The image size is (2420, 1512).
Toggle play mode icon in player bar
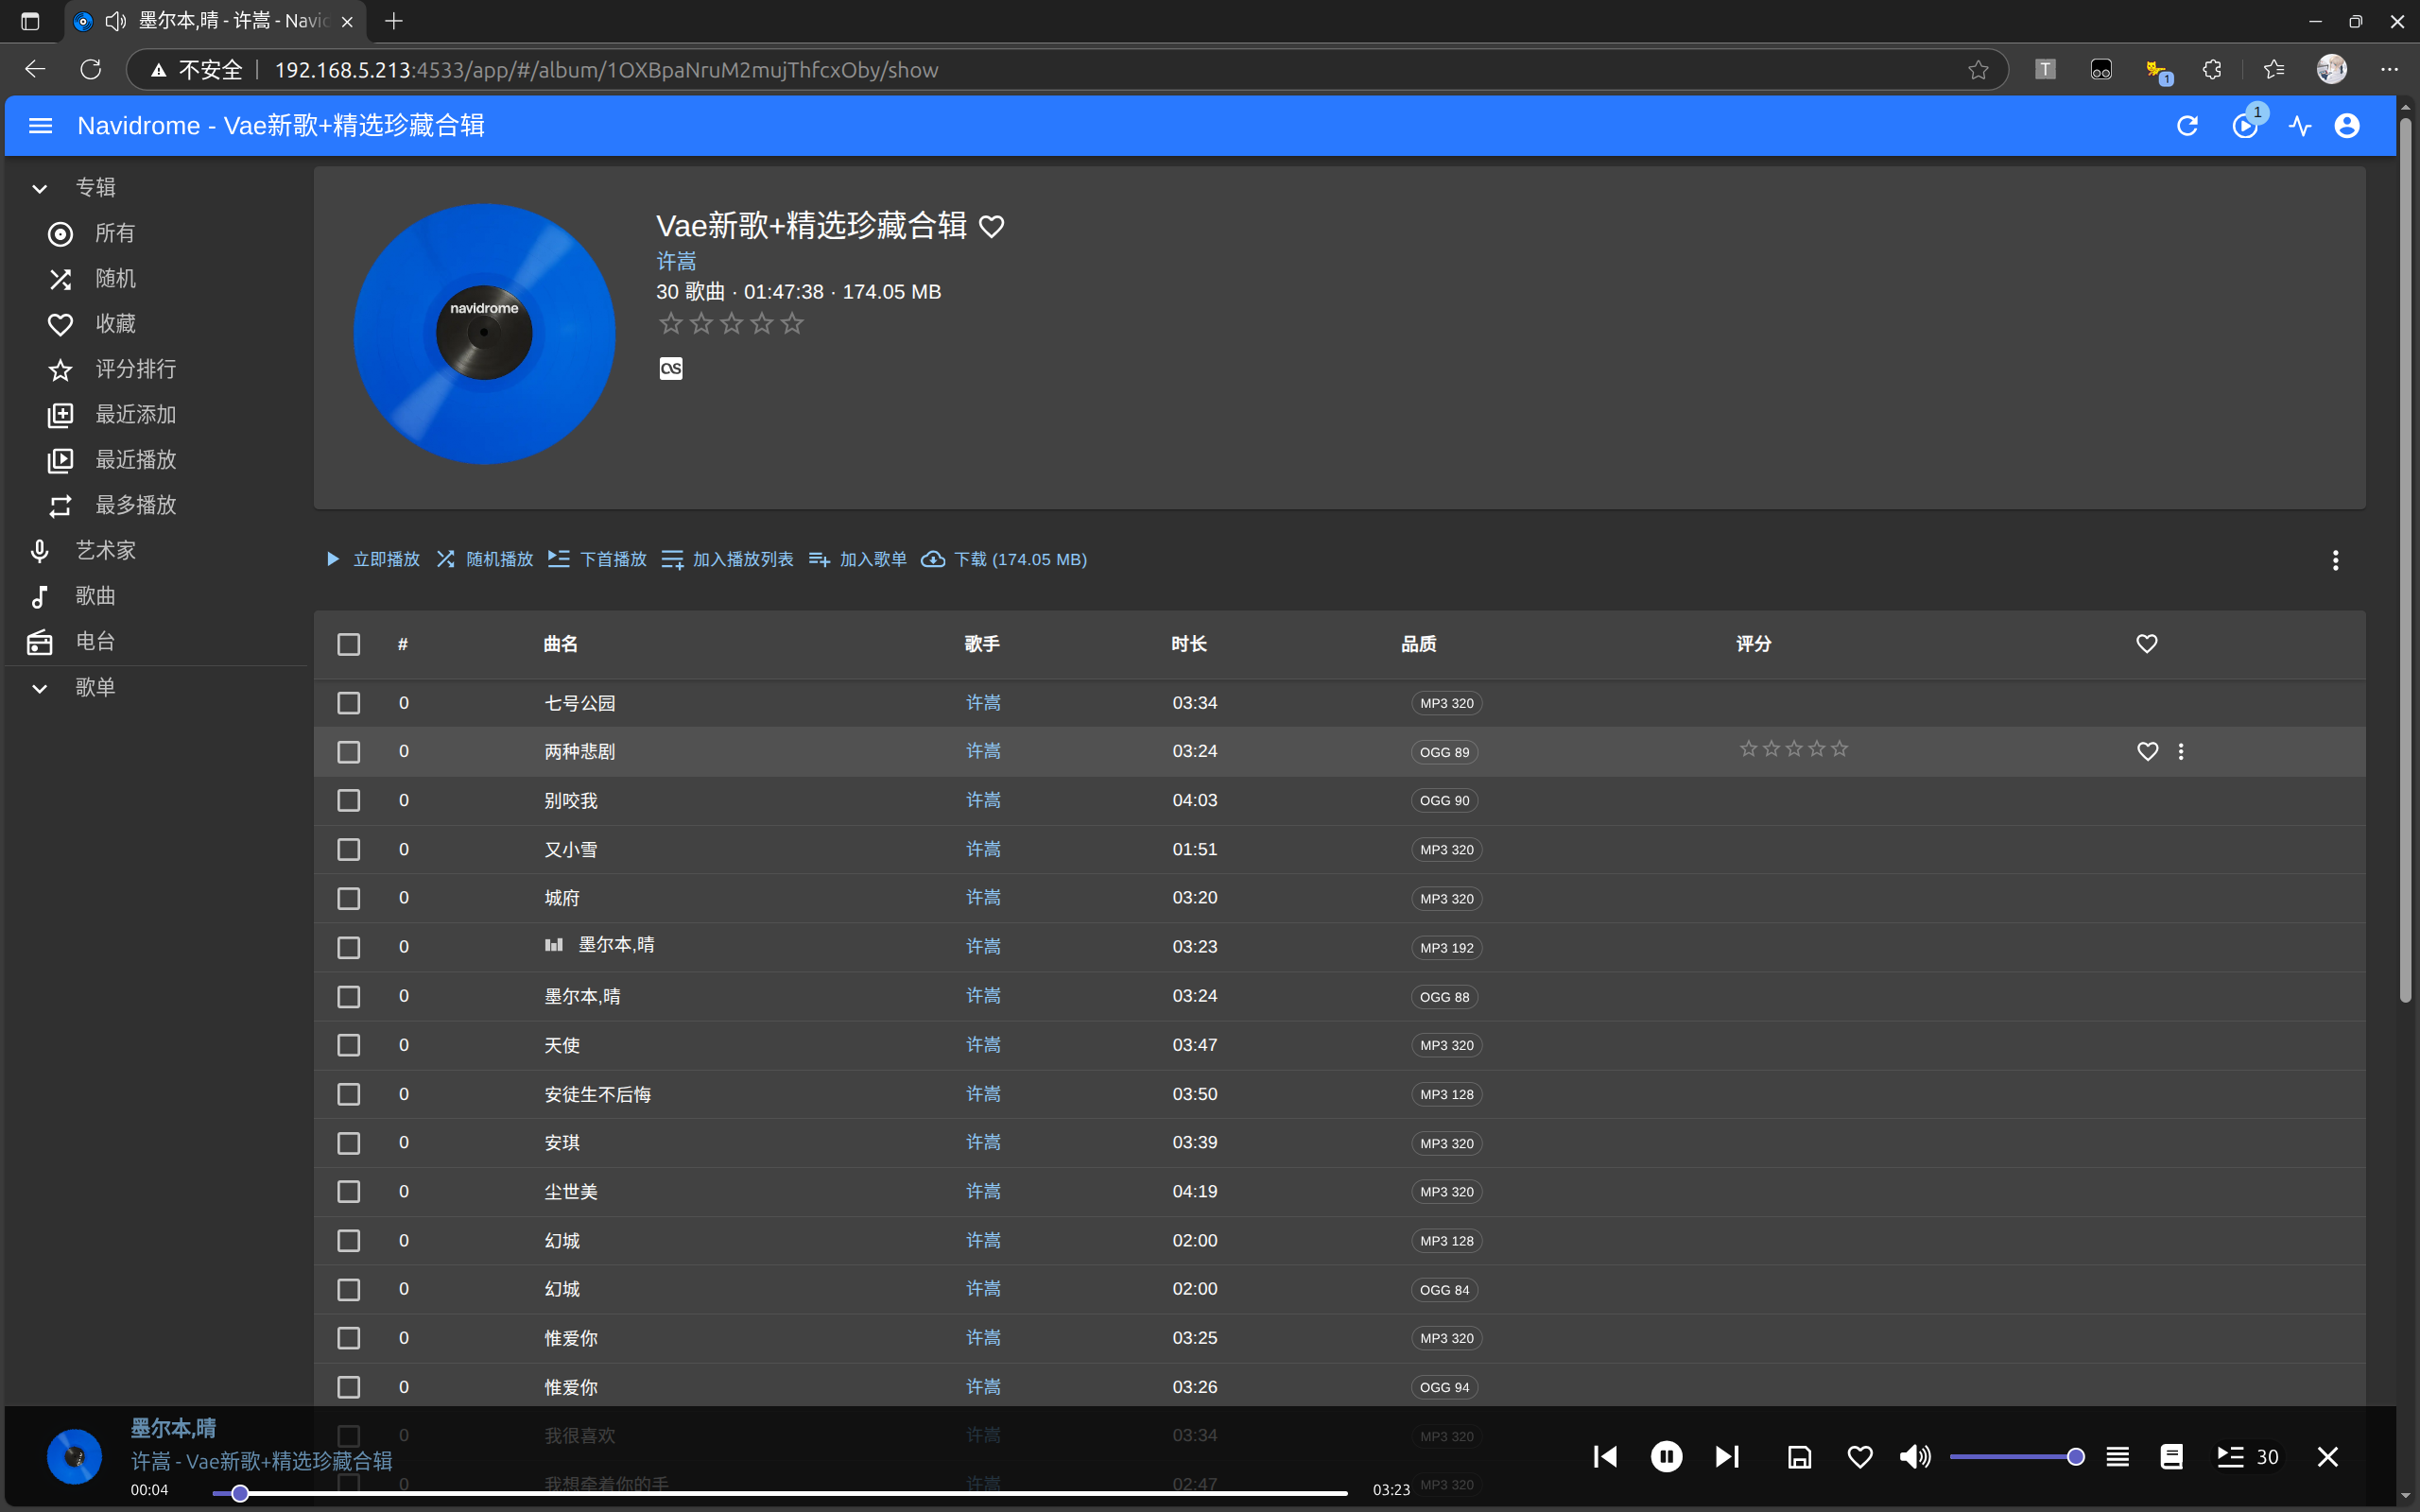[x=2117, y=1457]
